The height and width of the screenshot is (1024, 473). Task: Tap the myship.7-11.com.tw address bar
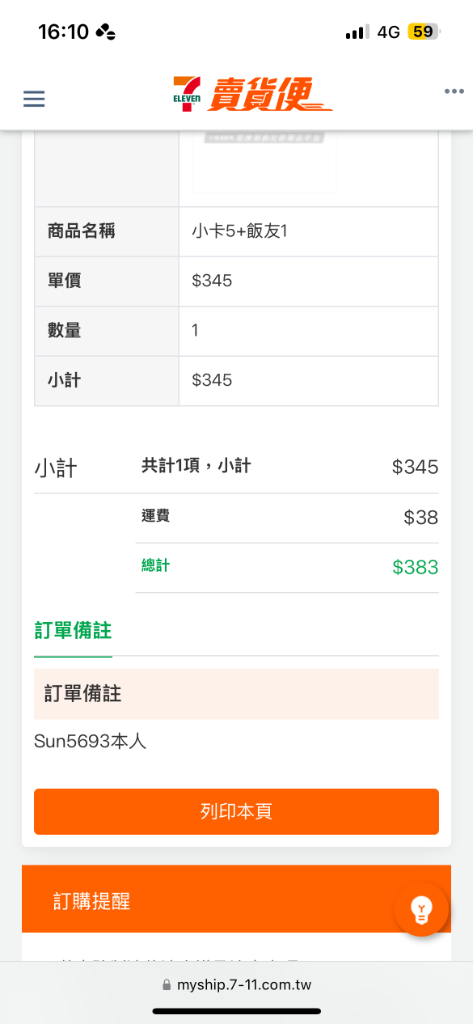236,985
